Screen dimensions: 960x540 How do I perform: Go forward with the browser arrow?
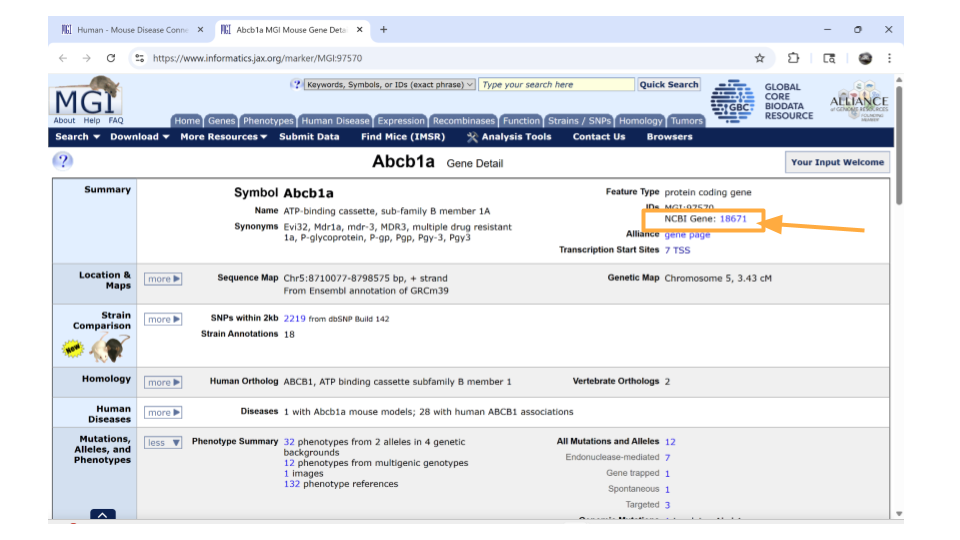coord(86,58)
